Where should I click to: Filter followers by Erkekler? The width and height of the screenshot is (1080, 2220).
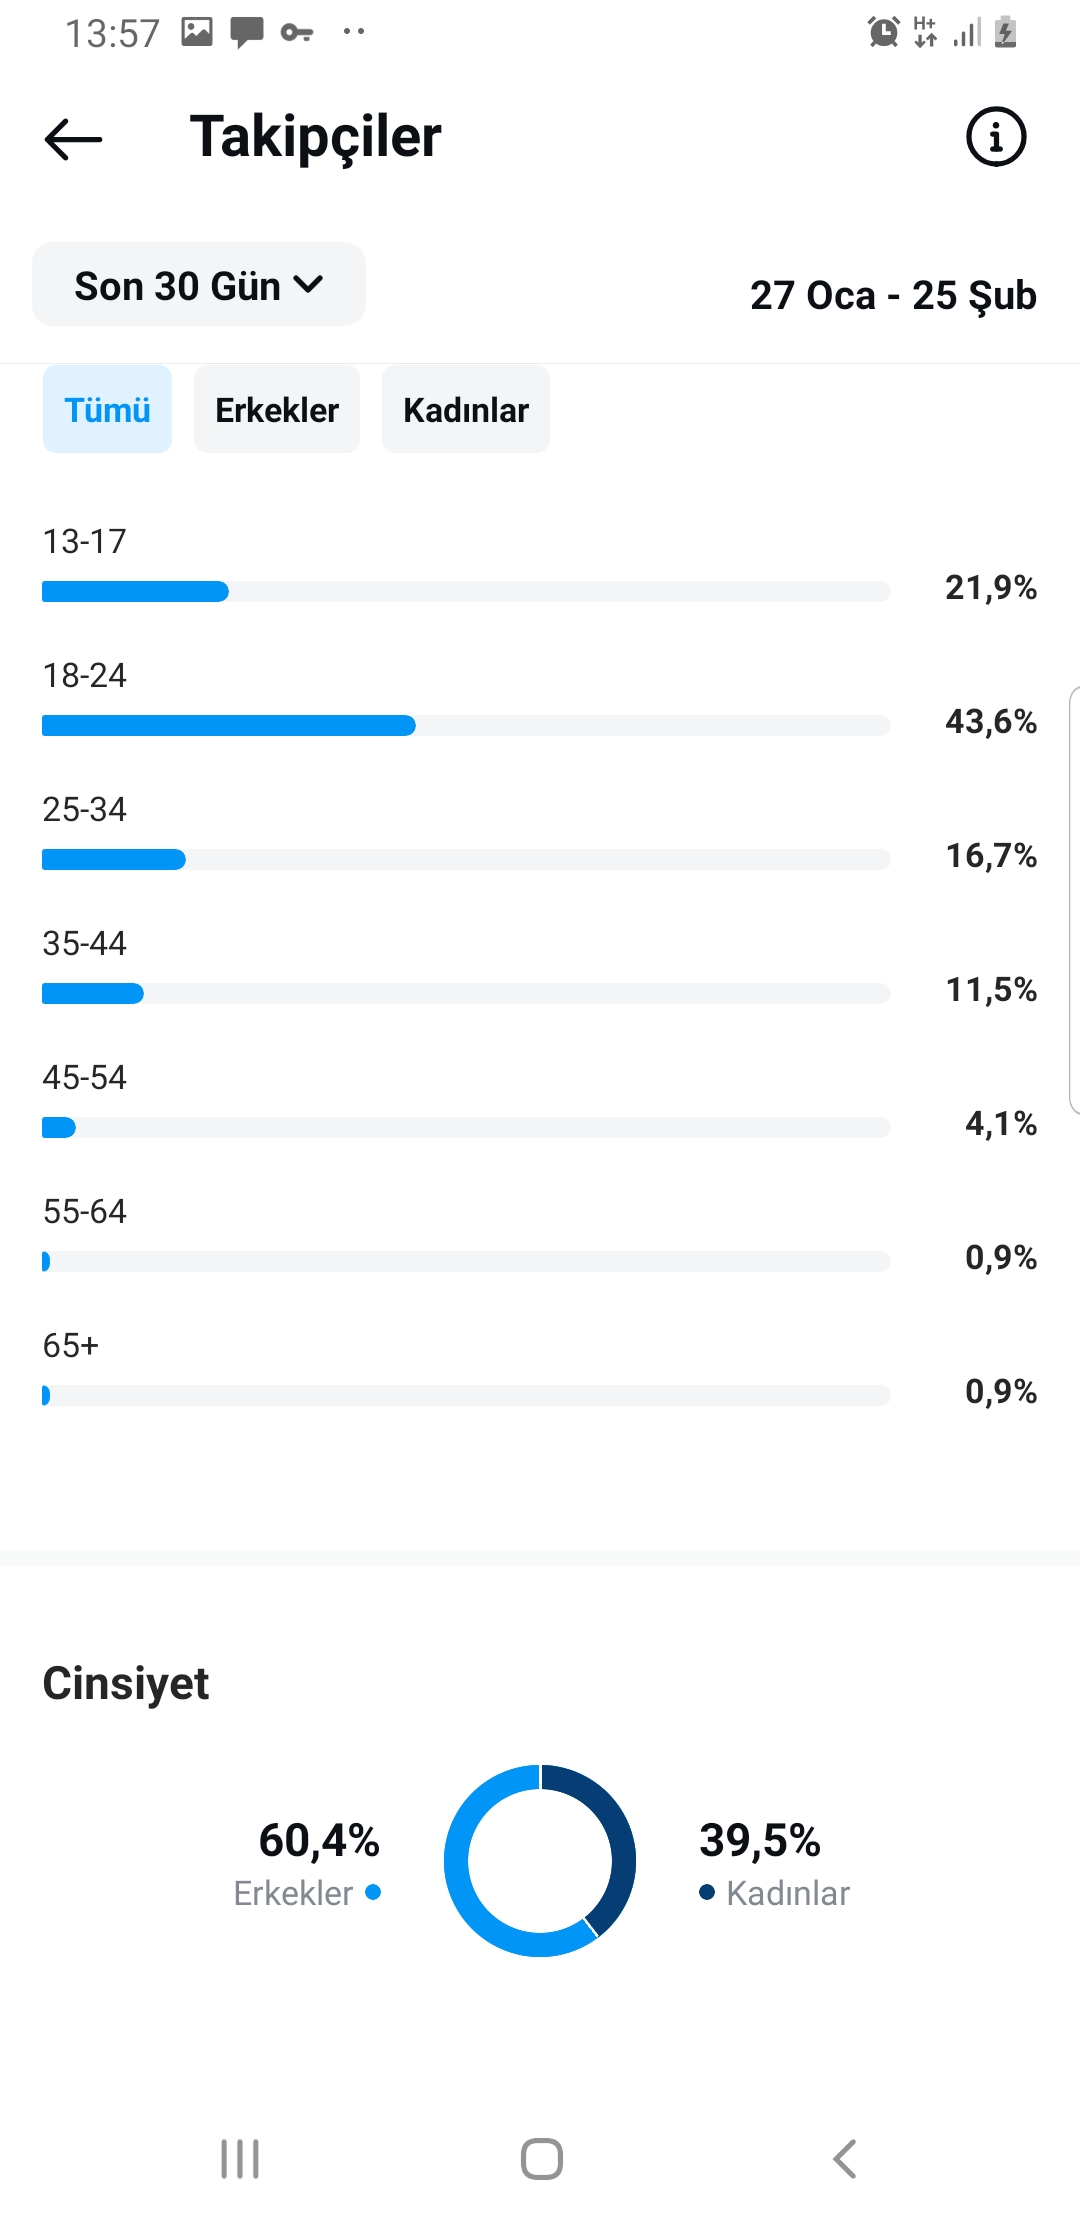tap(277, 409)
